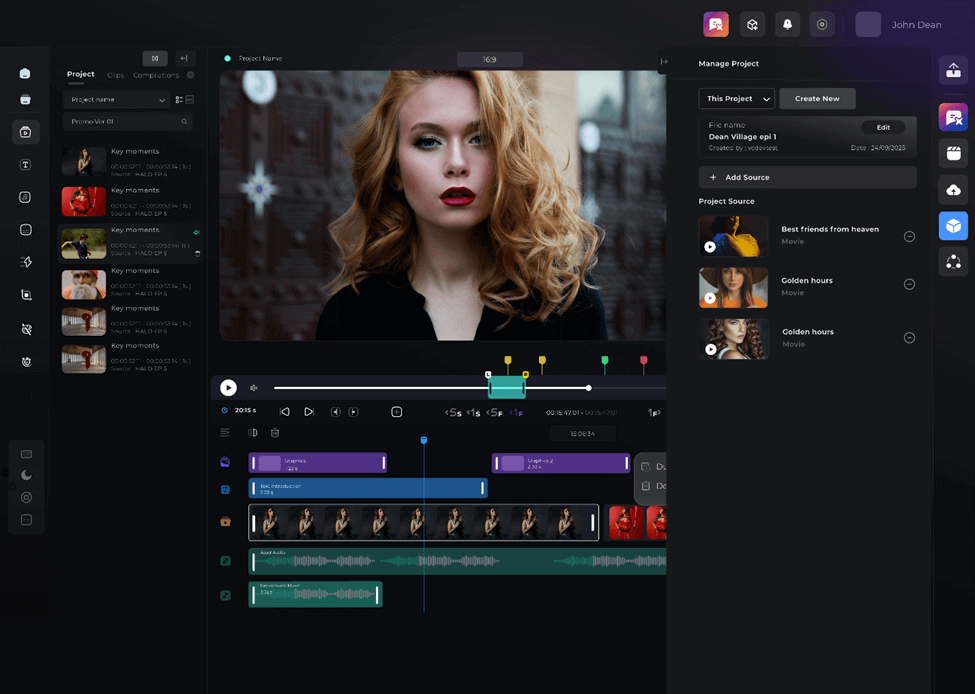This screenshot has height=694, width=975.
Task: Switch to the Clips tab
Action: 116,75
